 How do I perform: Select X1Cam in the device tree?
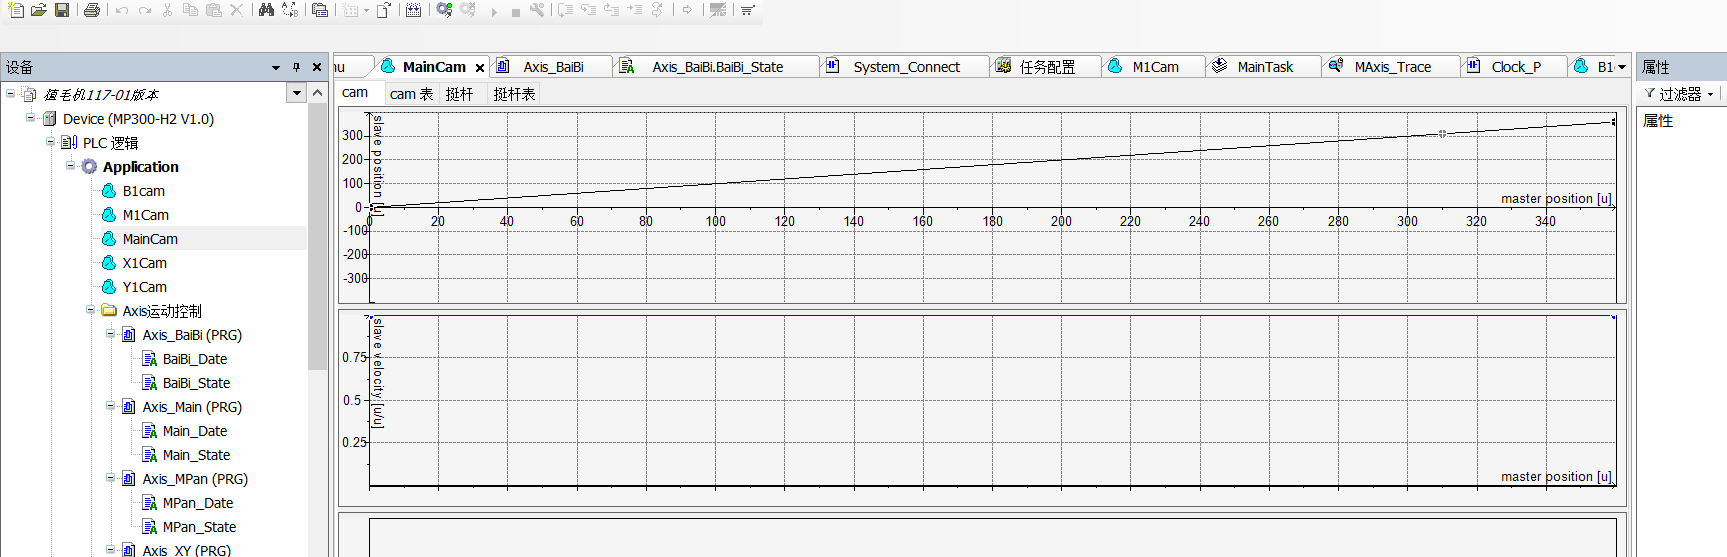pyautogui.click(x=144, y=262)
